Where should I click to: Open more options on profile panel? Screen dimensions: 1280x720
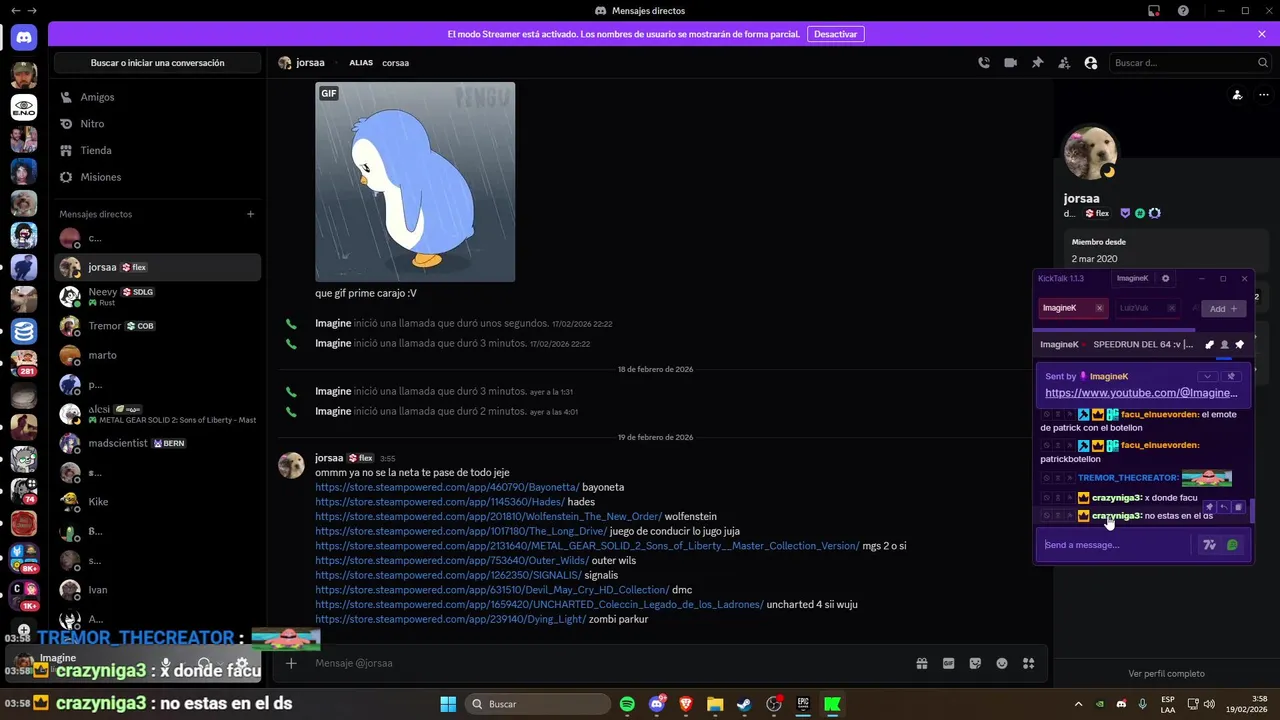click(1263, 95)
